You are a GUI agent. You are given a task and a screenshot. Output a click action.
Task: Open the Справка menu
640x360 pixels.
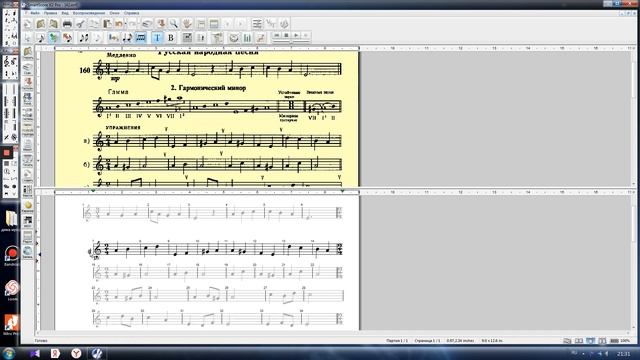tap(131, 13)
